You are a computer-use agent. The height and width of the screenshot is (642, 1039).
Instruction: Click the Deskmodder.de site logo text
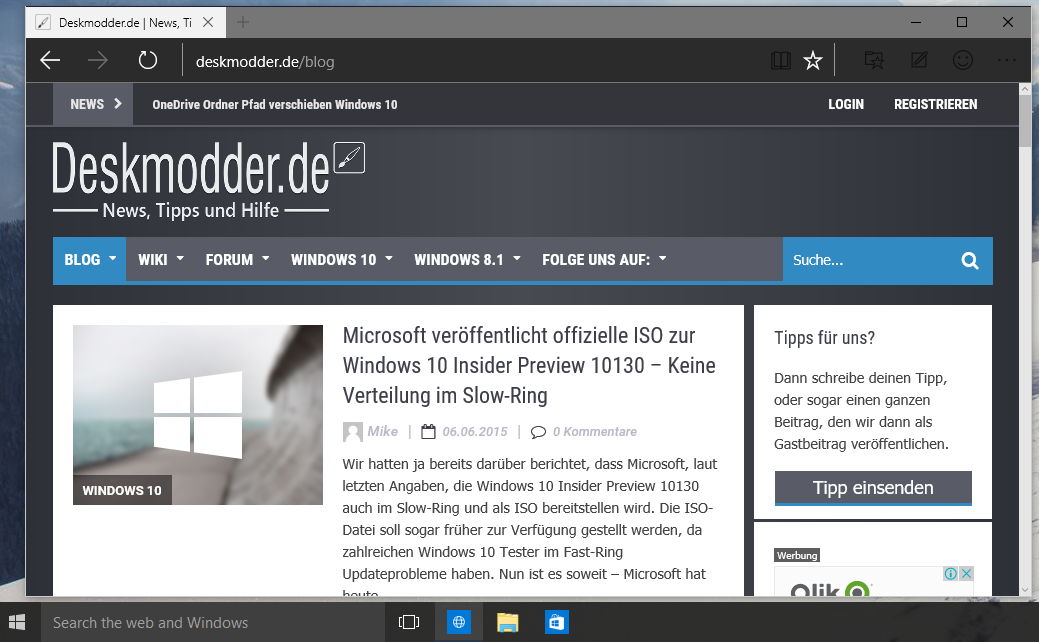tap(191, 168)
